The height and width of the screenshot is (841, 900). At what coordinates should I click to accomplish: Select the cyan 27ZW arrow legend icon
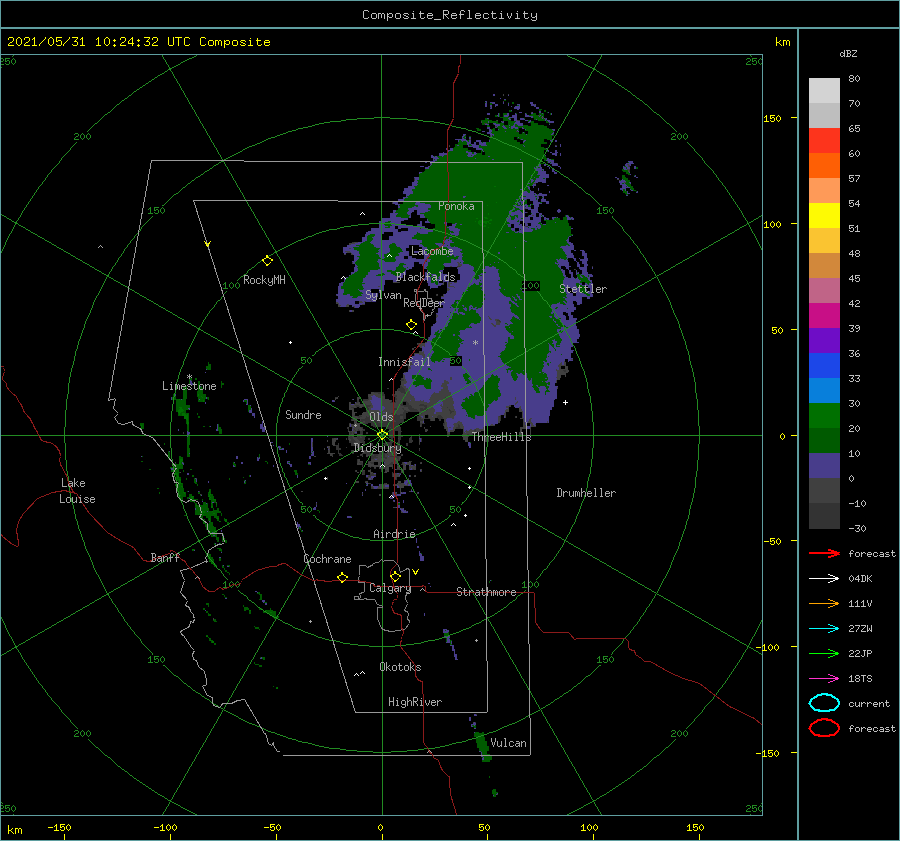click(824, 629)
